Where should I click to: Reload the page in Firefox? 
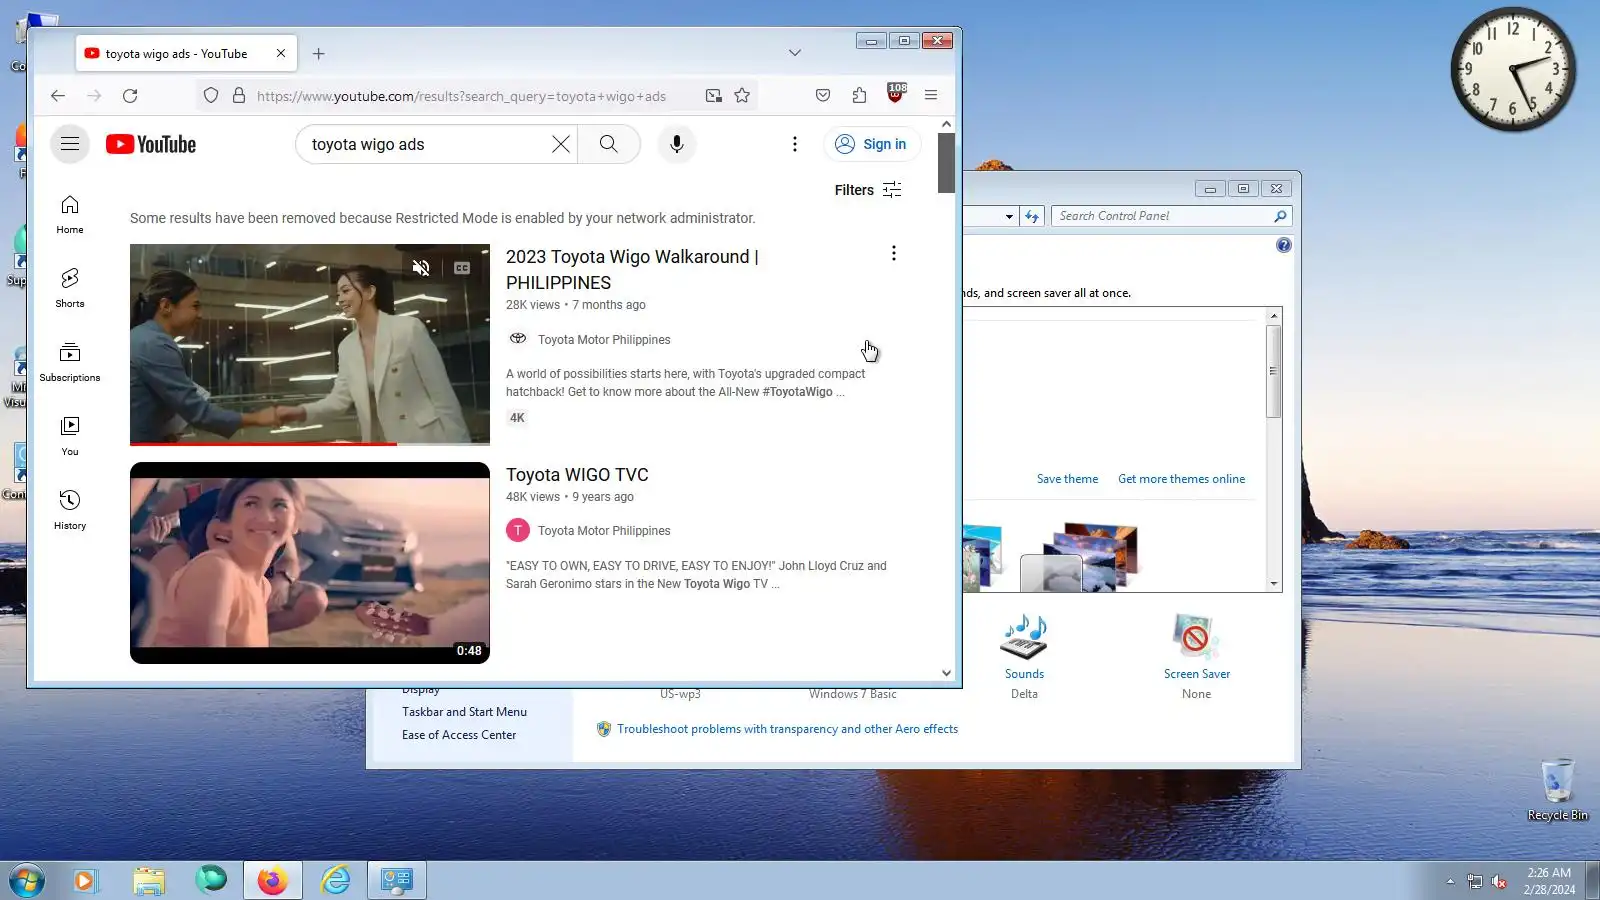[x=130, y=96]
